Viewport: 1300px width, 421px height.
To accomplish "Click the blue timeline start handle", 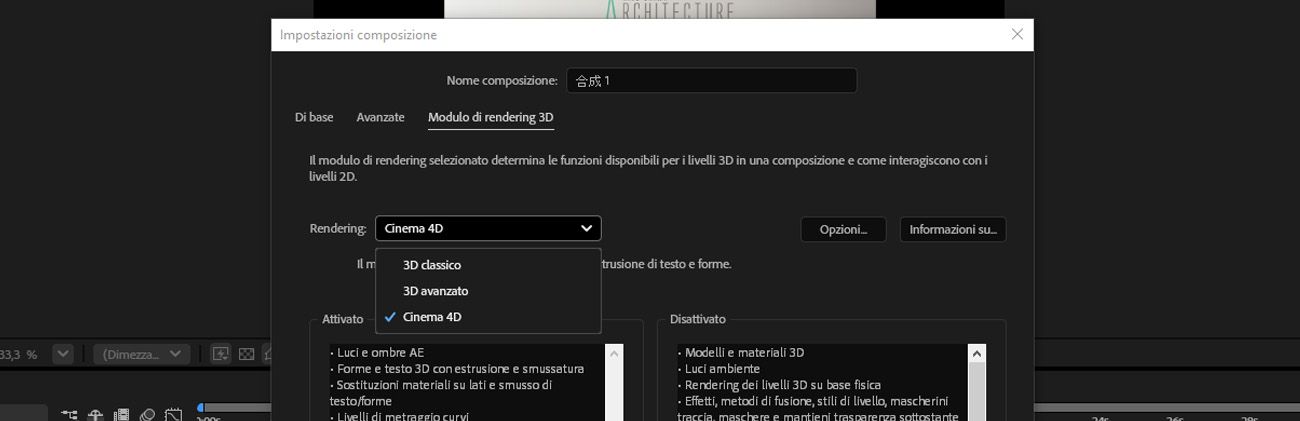I will 200,408.
